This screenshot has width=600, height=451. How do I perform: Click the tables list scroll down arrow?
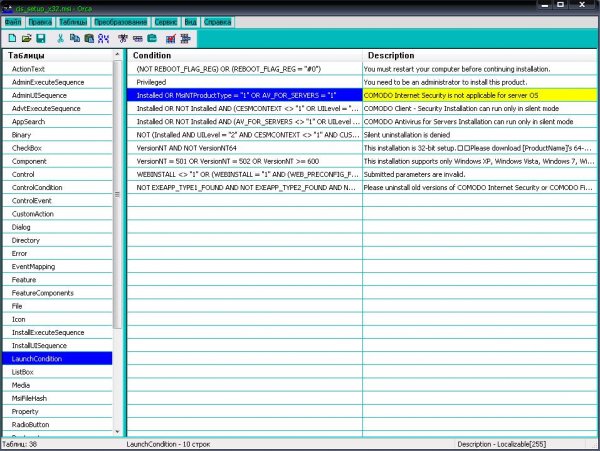tap(117, 431)
